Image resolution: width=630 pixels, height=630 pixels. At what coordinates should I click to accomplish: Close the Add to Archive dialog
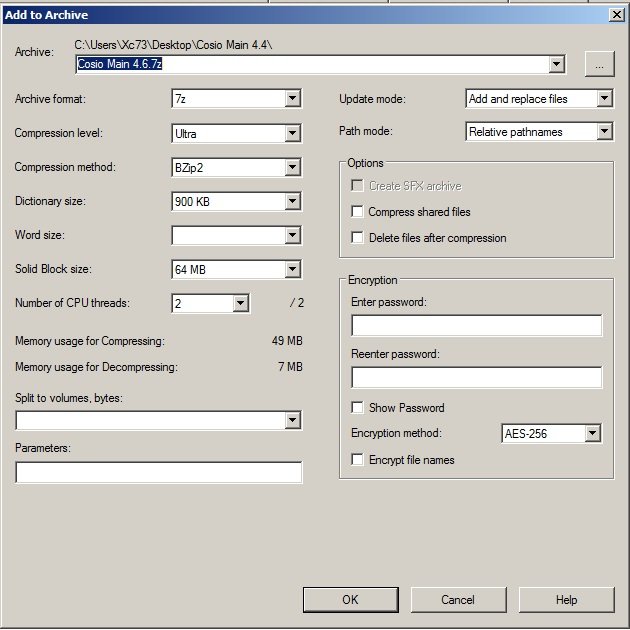(617, 14)
